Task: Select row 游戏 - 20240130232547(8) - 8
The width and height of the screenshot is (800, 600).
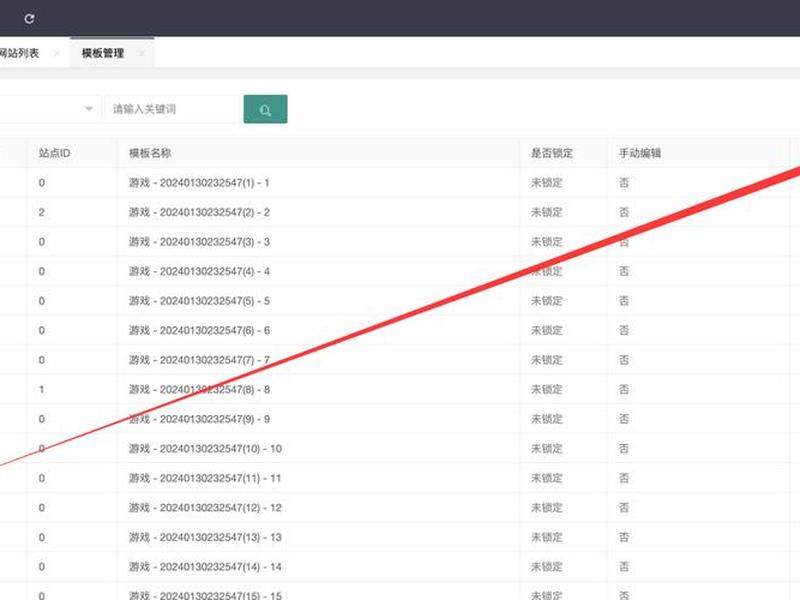Action: pos(400,390)
